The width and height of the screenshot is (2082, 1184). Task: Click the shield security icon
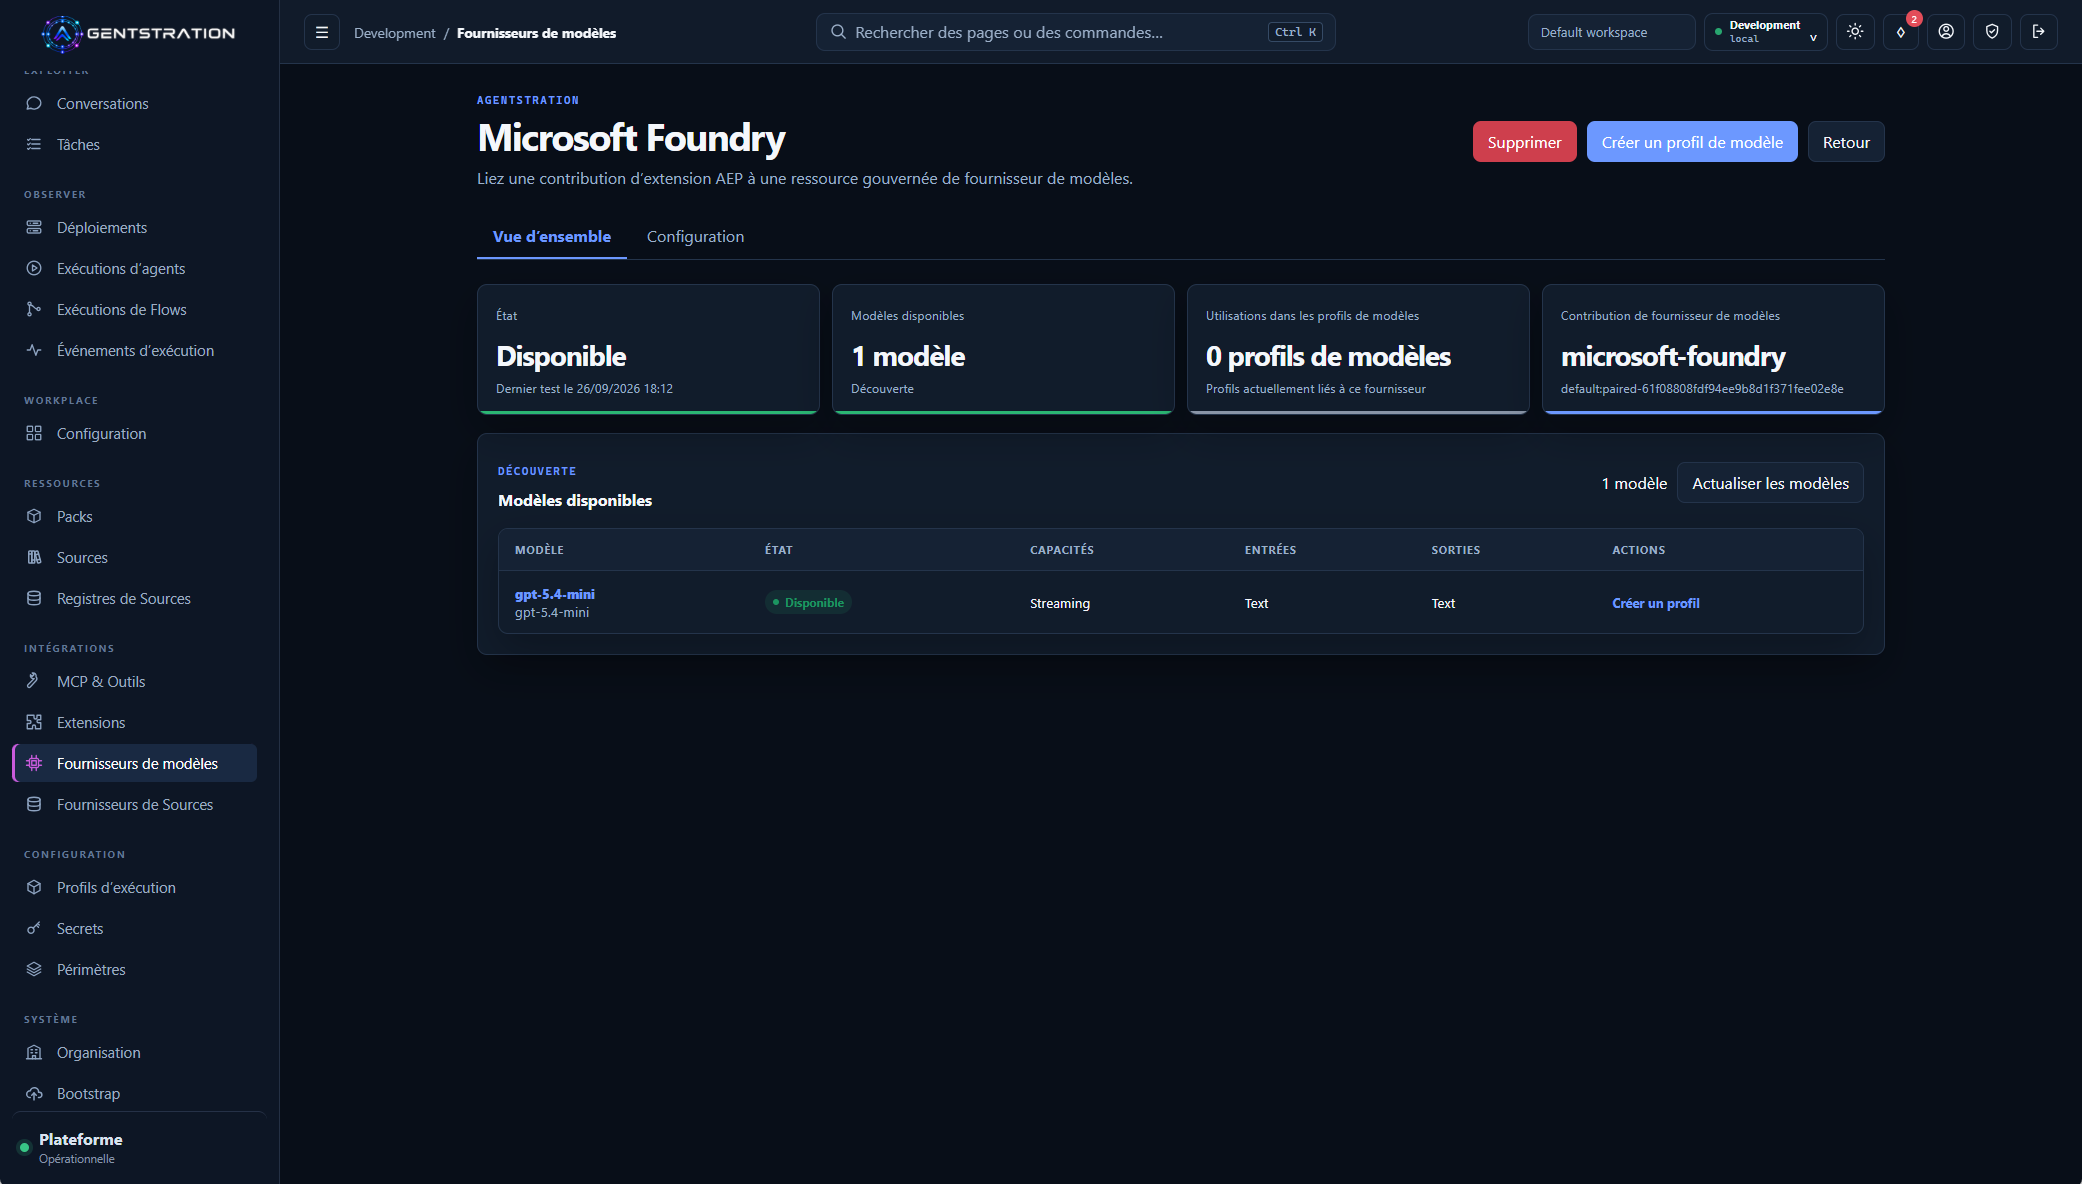point(1992,32)
